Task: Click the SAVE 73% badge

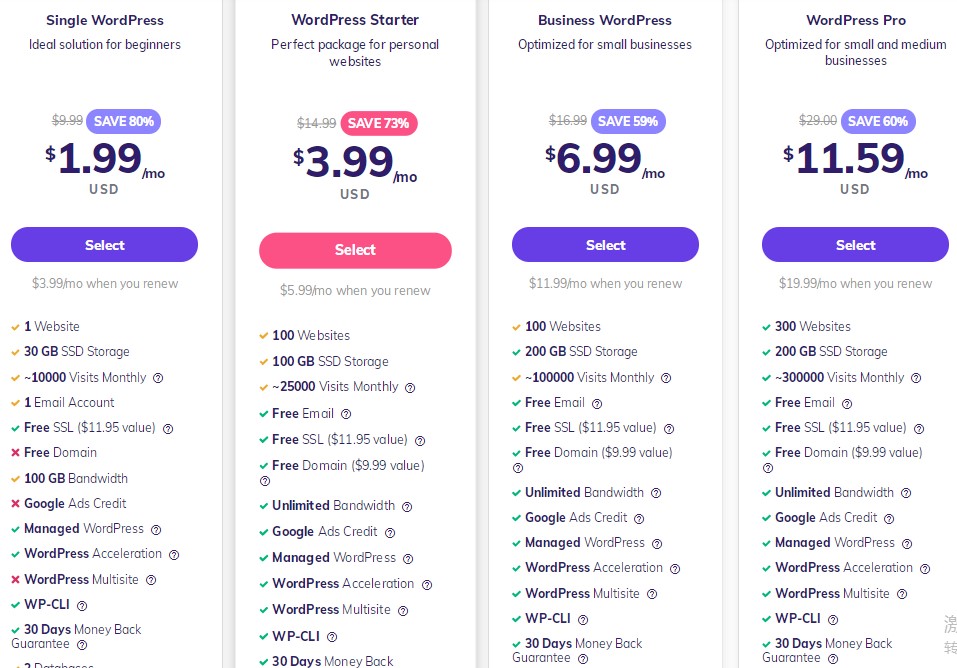Action: pyautogui.click(x=379, y=123)
